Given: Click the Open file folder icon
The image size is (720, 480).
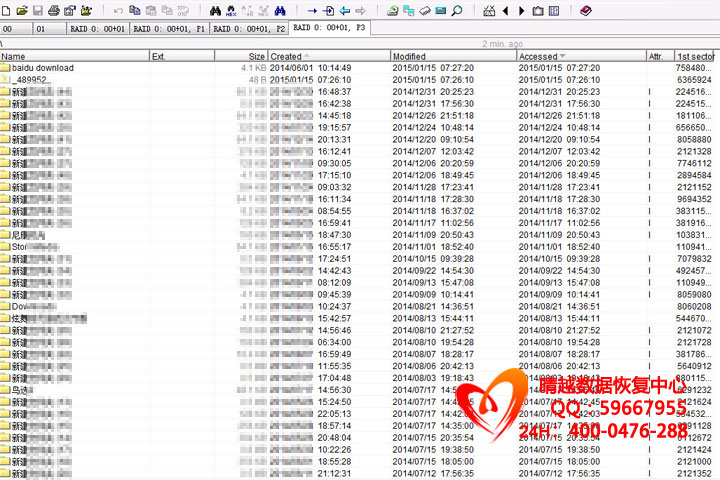Looking at the screenshot, I should [x=21, y=10].
